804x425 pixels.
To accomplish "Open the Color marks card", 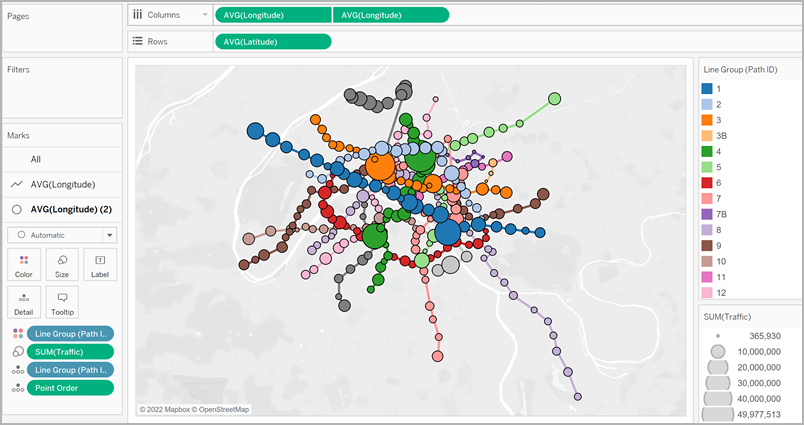I will tap(24, 264).
